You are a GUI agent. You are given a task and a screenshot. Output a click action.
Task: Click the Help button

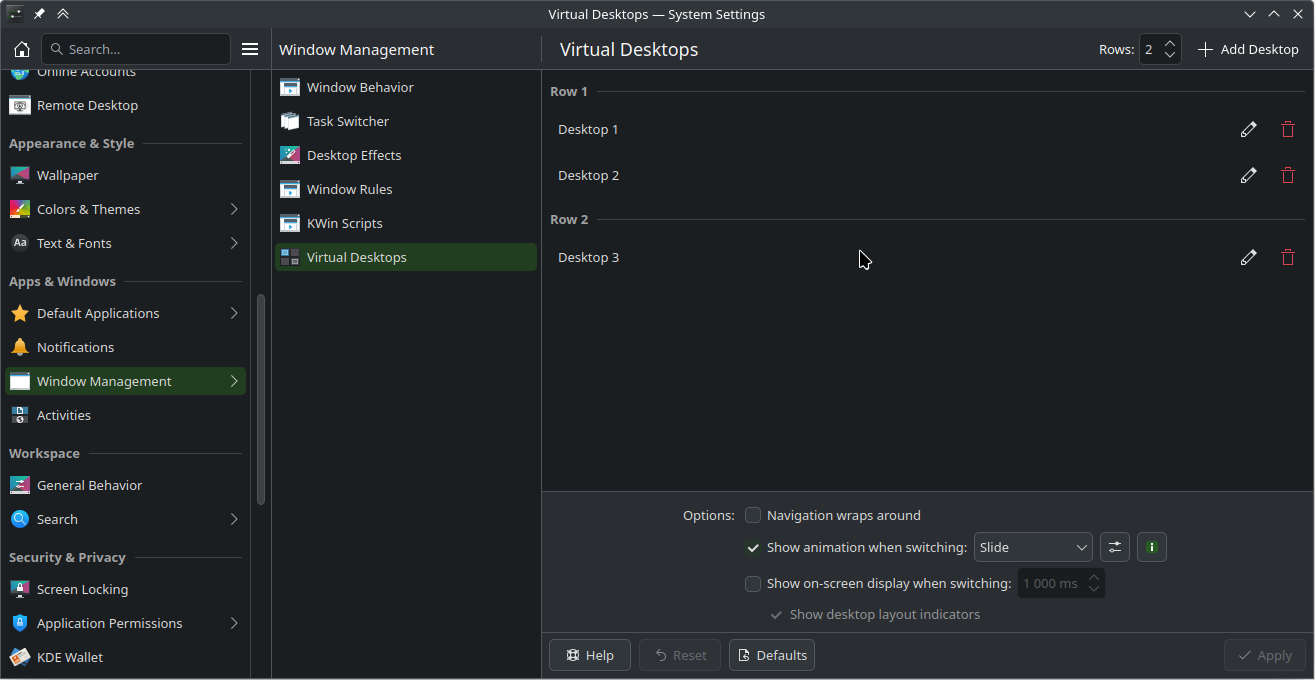590,655
